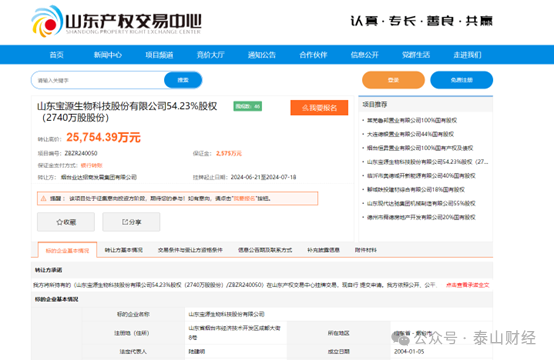Screen dimensions: 554x360
Task: Open the 首页 navigation item
Action: click(57, 55)
